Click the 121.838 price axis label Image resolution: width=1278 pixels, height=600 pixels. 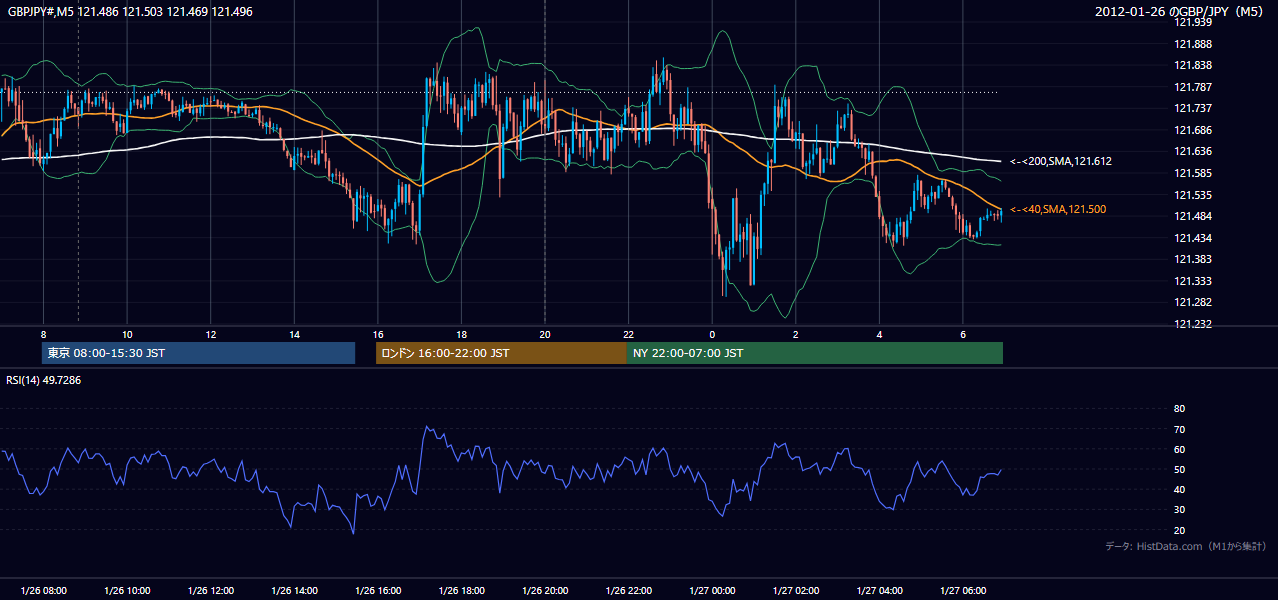tap(1193, 65)
